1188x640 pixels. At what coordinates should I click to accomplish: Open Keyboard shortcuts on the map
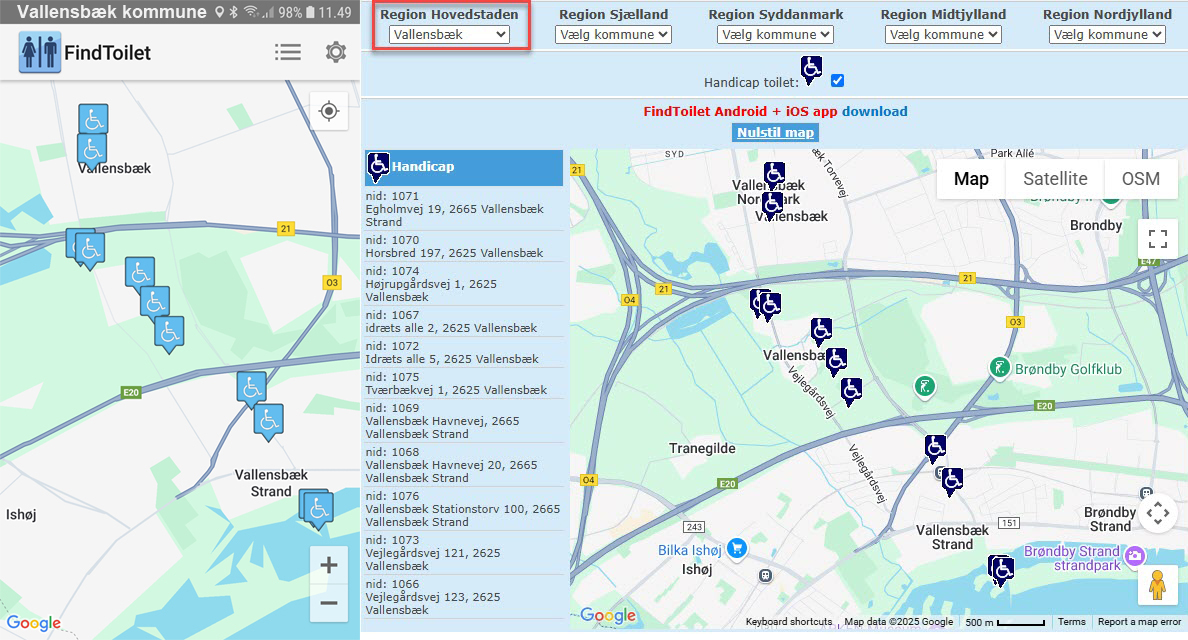789,622
